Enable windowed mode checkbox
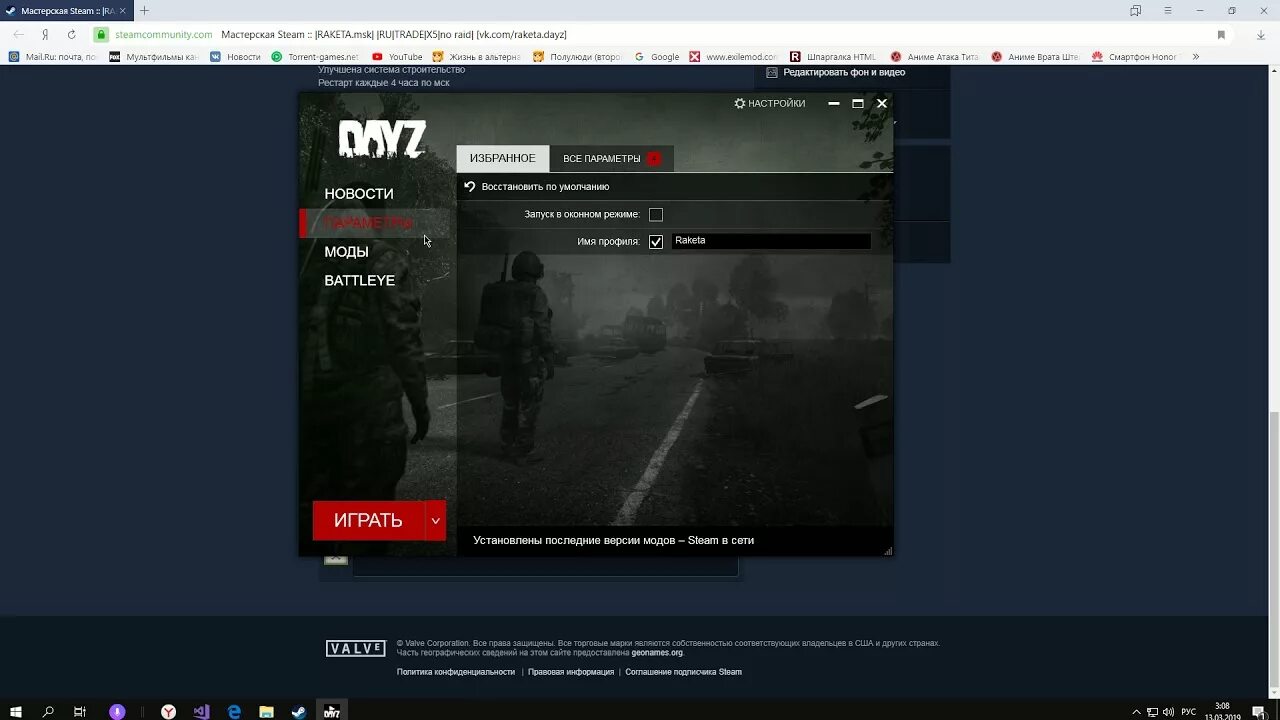This screenshot has width=1280, height=720. pos(656,214)
